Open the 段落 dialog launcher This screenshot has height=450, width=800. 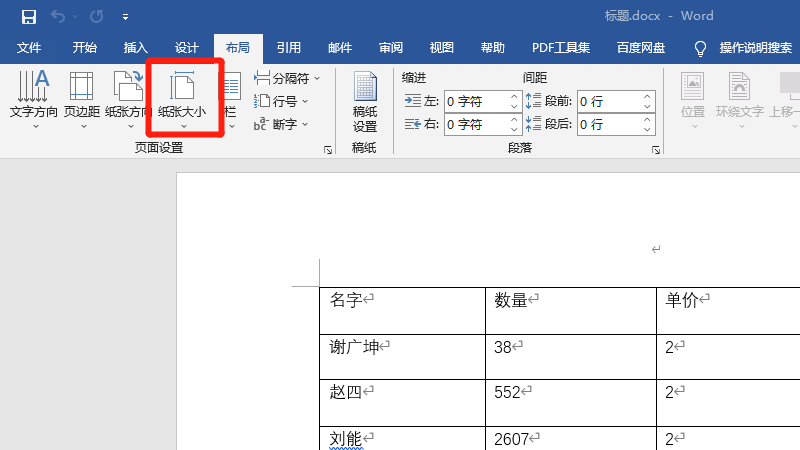point(656,150)
